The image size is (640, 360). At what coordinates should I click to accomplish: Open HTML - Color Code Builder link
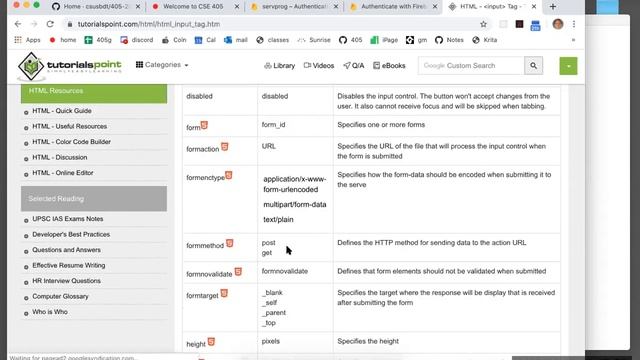coord(71,142)
